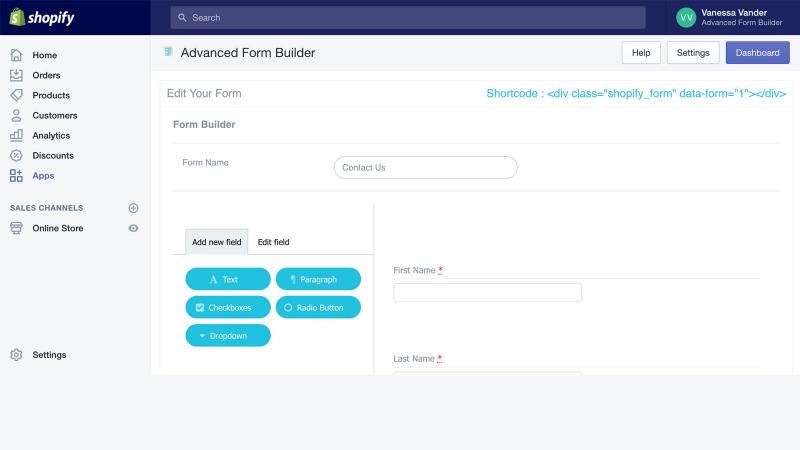Open the Help button
Viewport: 800px width, 450px height.
tap(641, 53)
